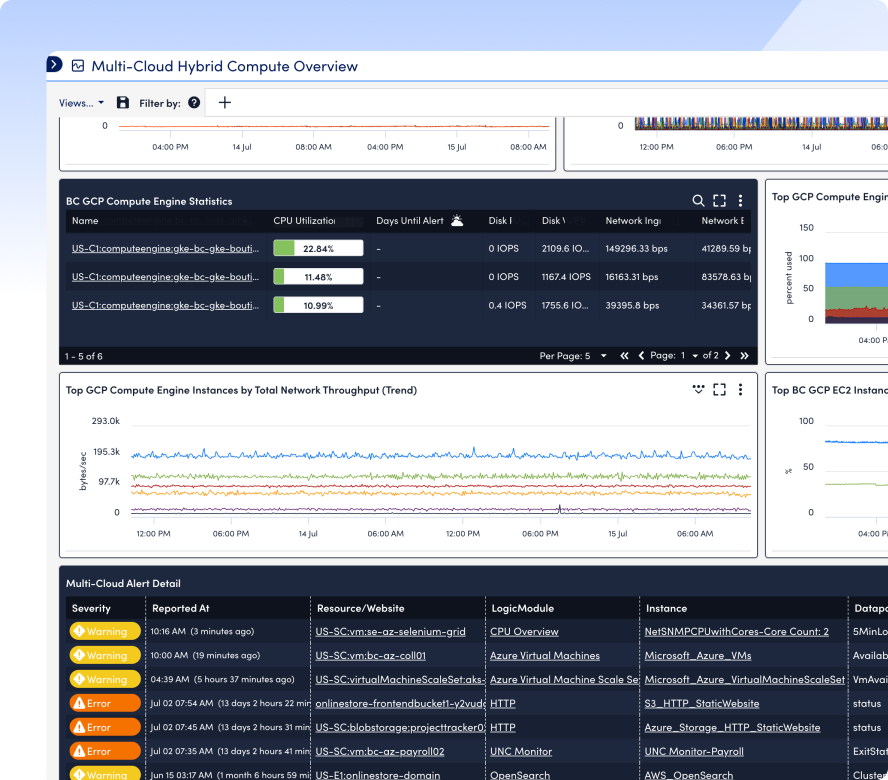888x780 pixels.
Task: Toggle the legend on Network Throughput Trend widget
Action: click(698, 389)
